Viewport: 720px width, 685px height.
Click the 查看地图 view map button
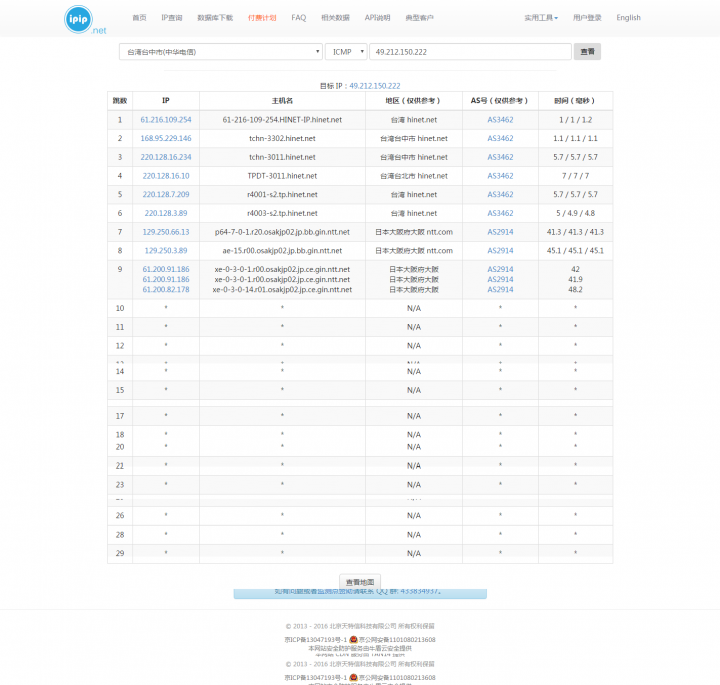[360, 582]
